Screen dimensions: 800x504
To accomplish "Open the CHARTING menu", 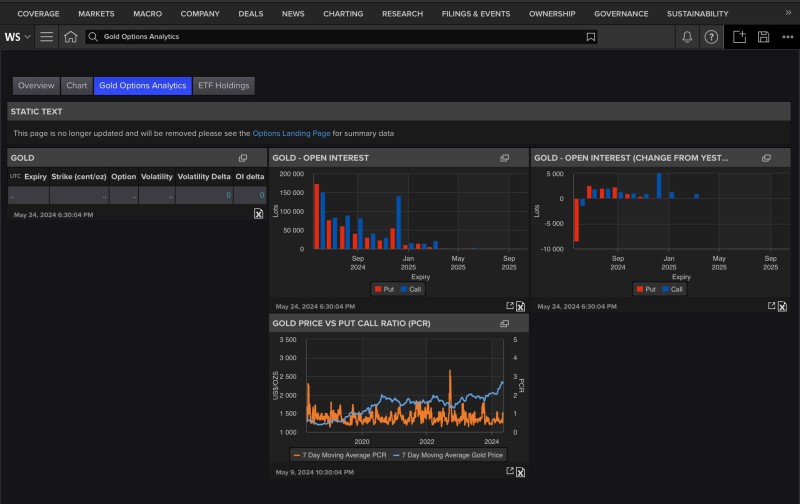I will (x=343, y=14).
